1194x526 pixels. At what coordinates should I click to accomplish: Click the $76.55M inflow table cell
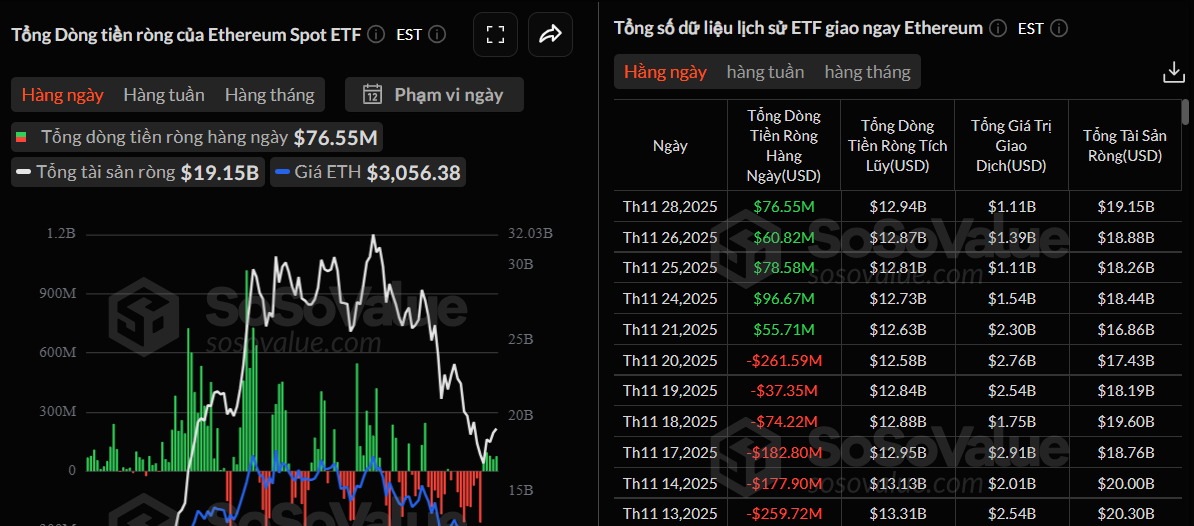pyautogui.click(x=784, y=206)
